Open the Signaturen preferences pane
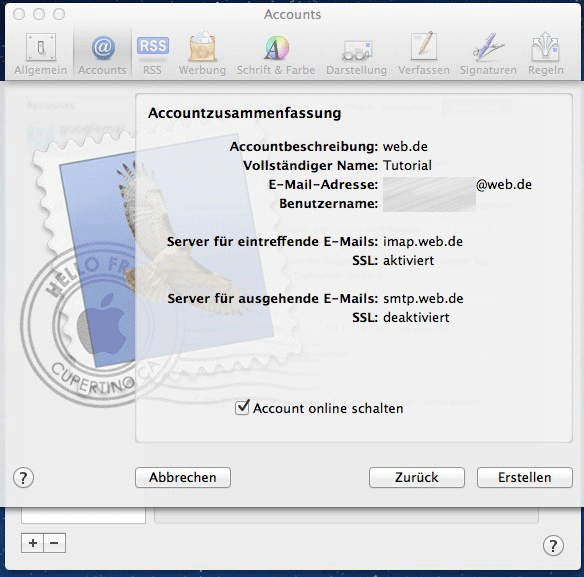Screen dimensions: 584x577 488,54
